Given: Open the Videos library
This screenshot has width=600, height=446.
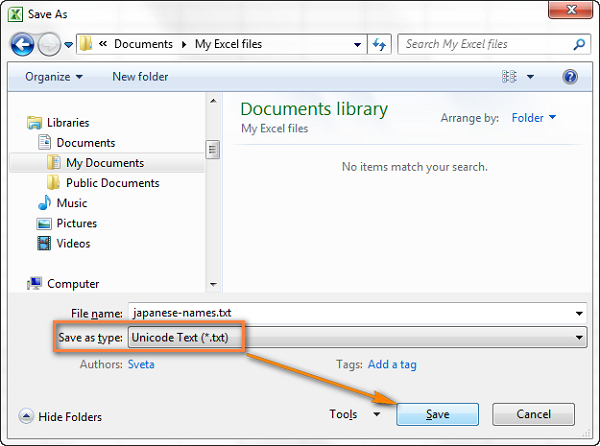Looking at the screenshot, I should tap(73, 243).
